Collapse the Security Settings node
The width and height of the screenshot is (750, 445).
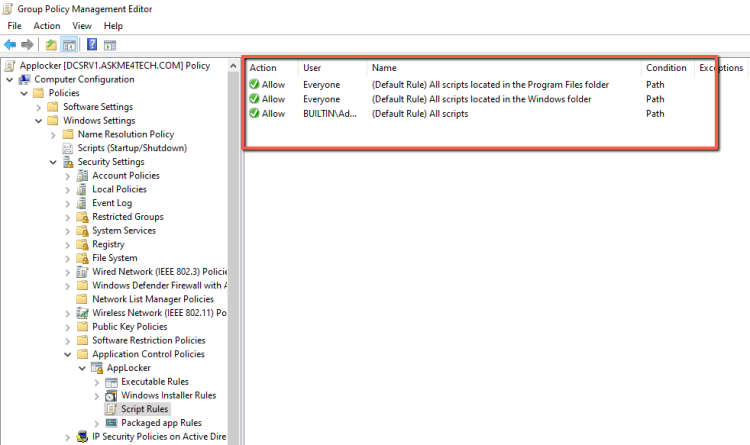pyautogui.click(x=53, y=162)
